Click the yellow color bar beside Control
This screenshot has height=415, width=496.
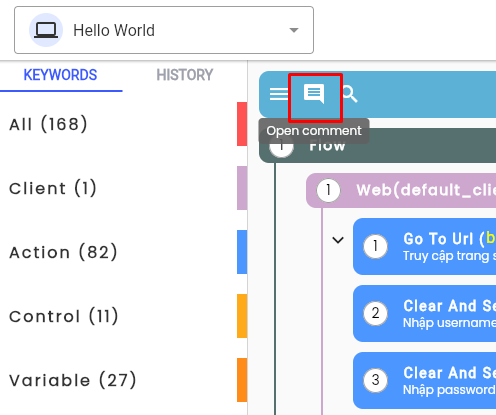tap(242, 316)
